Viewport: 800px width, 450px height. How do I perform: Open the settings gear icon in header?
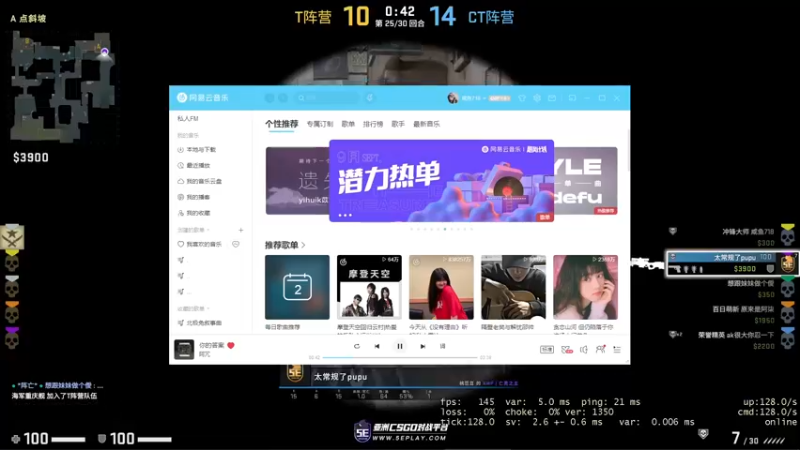pos(537,98)
